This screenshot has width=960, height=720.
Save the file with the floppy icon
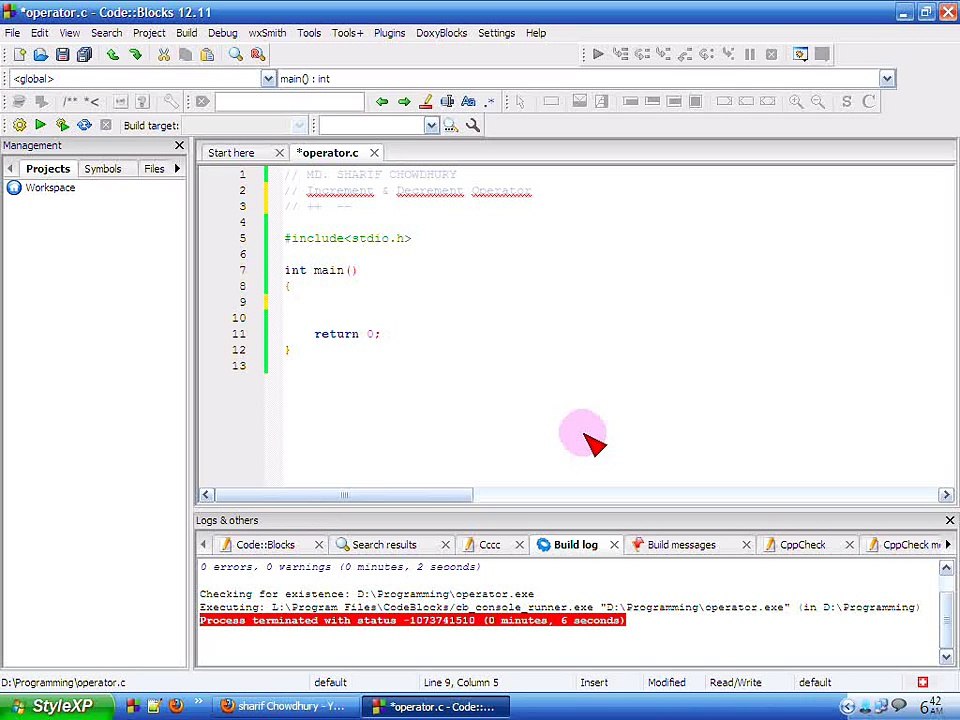(x=62, y=54)
